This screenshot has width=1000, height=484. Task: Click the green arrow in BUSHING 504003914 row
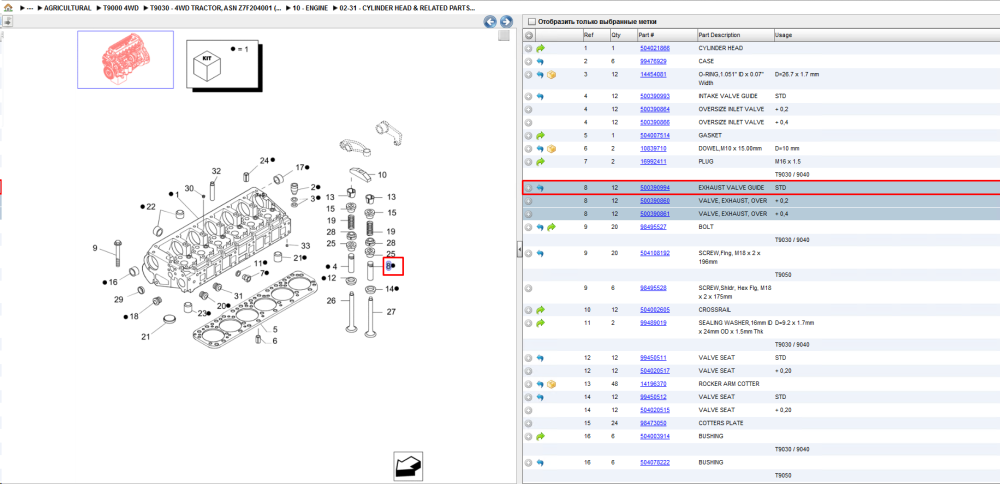tap(541, 436)
